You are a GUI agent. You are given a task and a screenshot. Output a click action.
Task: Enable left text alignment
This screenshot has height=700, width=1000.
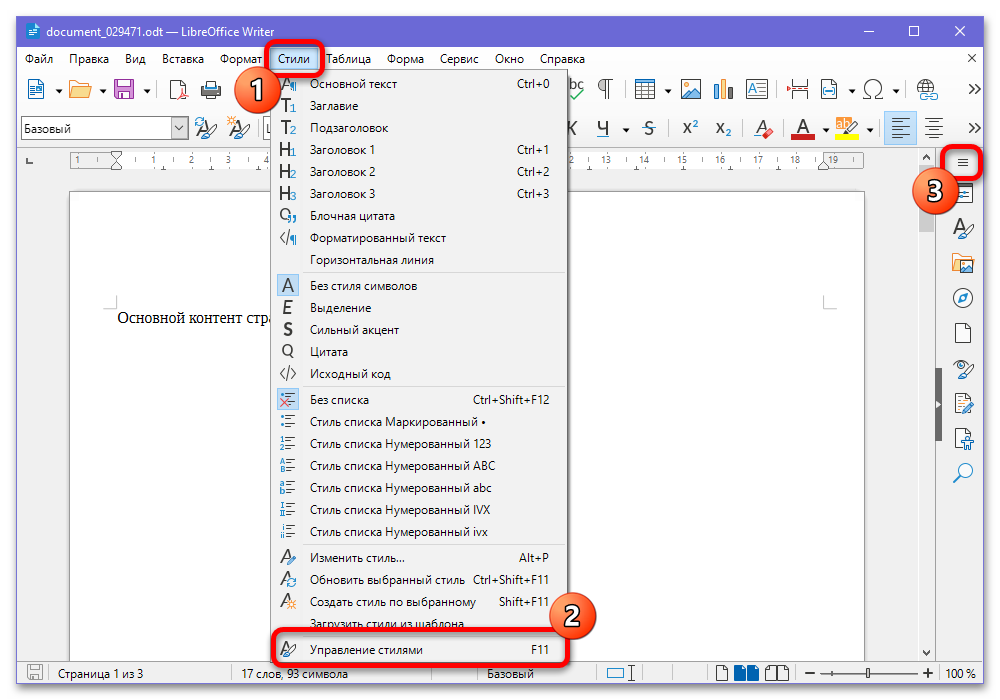(901, 128)
